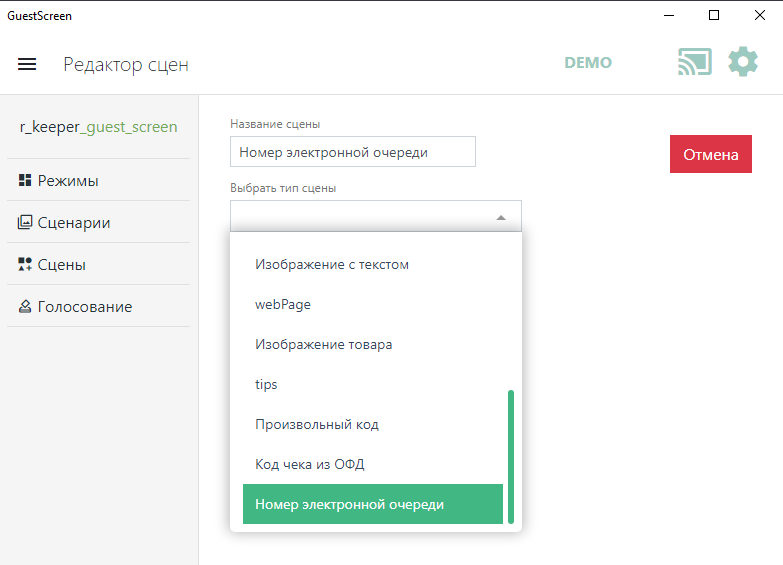
Task: Open the hamburger navigation menu
Action: point(27,64)
